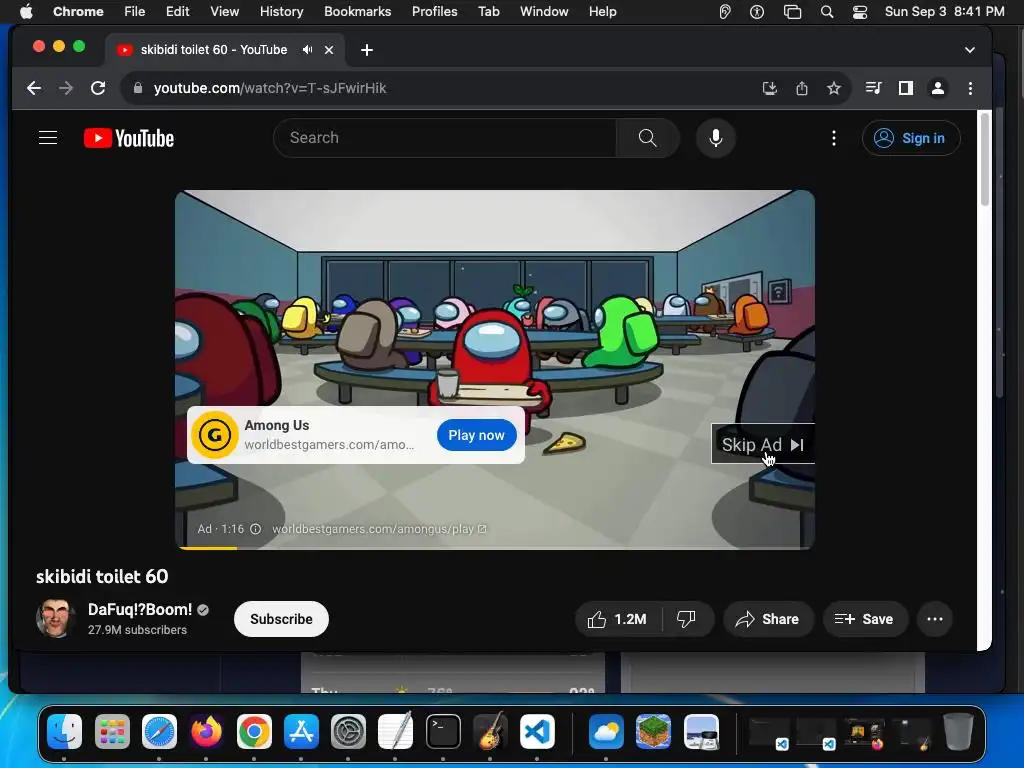Click the search magnifier button

pyautogui.click(x=647, y=138)
